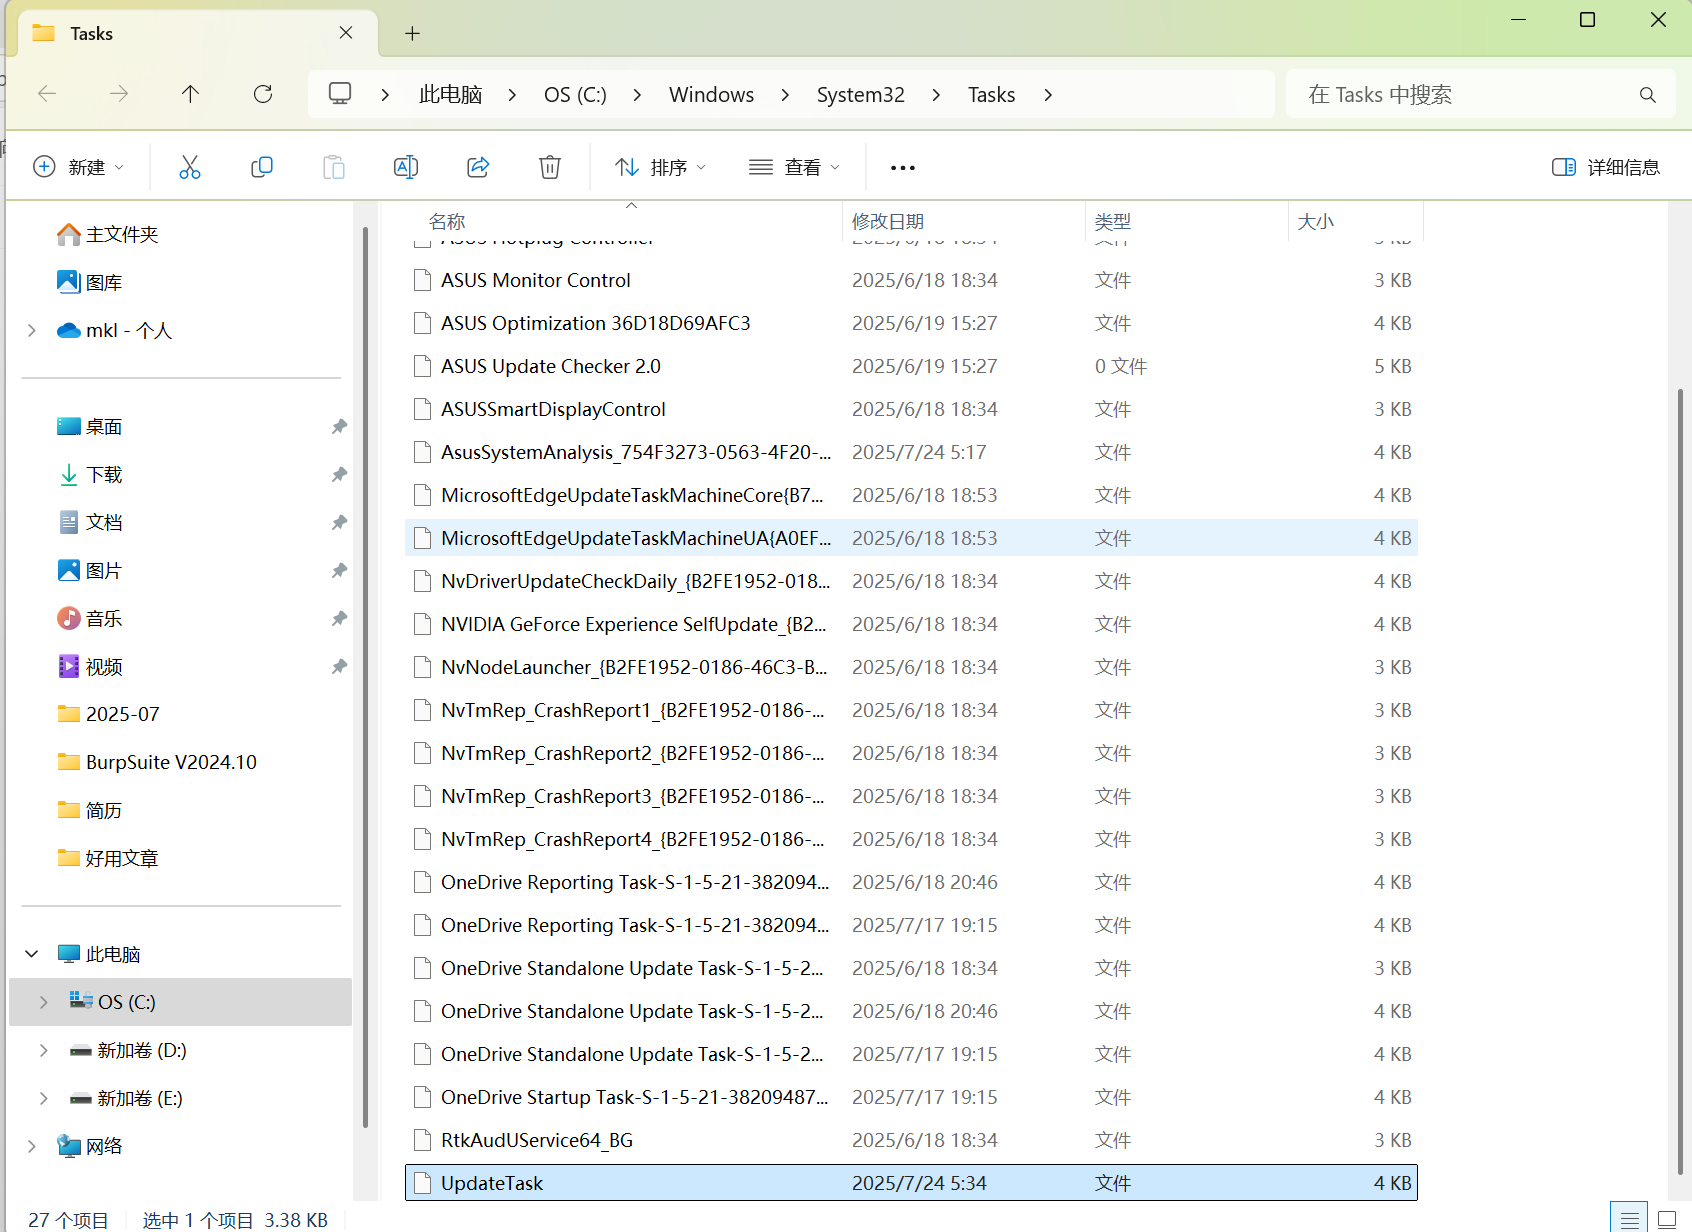This screenshot has height=1232, width=1692.
Task: Open a new tab with plus button
Action: 412,34
